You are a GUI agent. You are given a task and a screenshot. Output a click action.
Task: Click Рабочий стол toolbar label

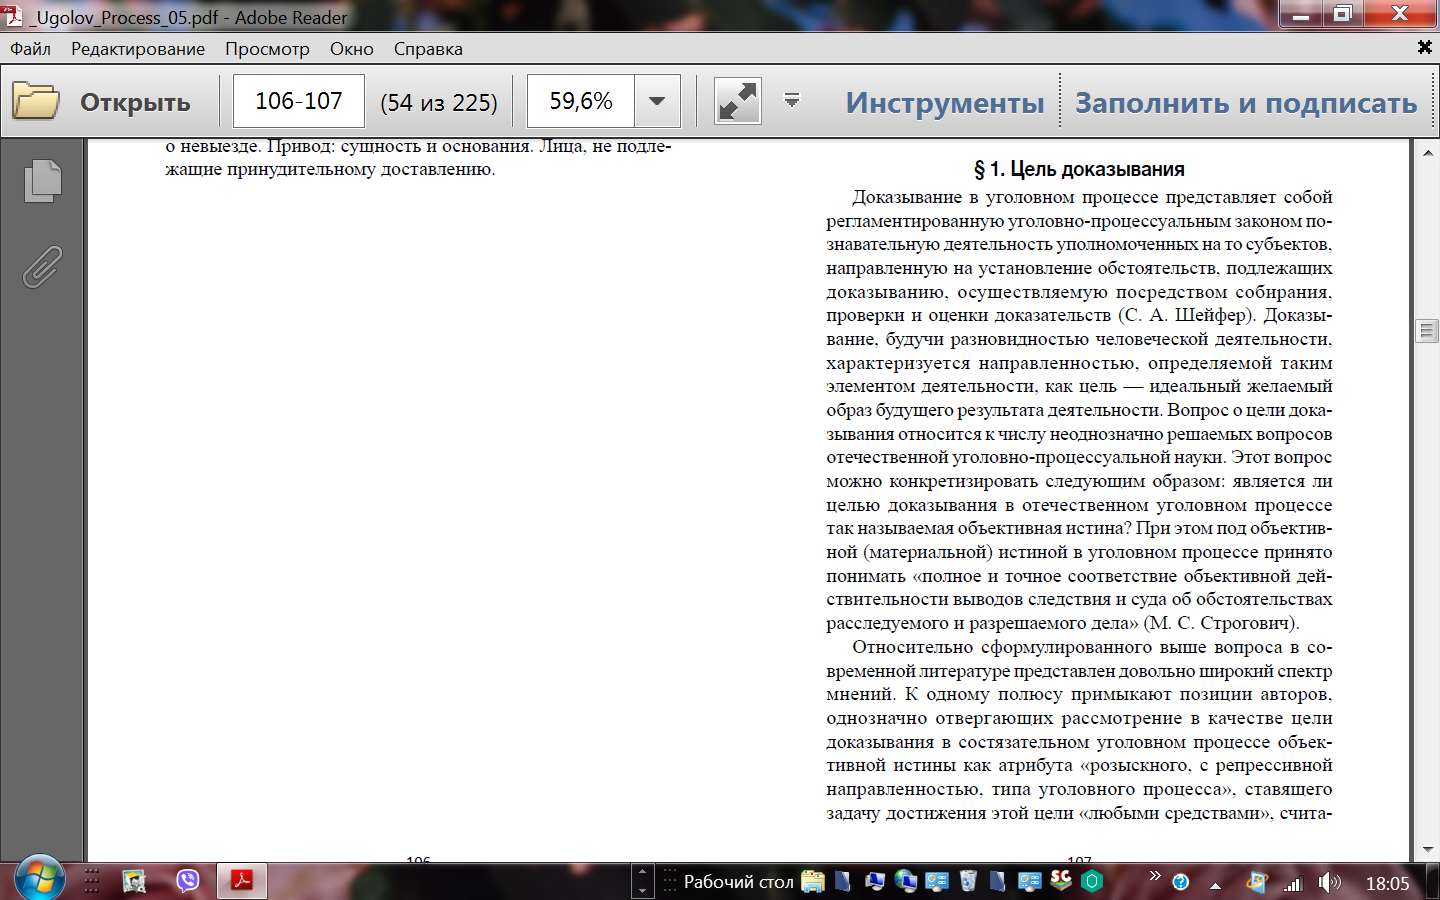pos(738,882)
